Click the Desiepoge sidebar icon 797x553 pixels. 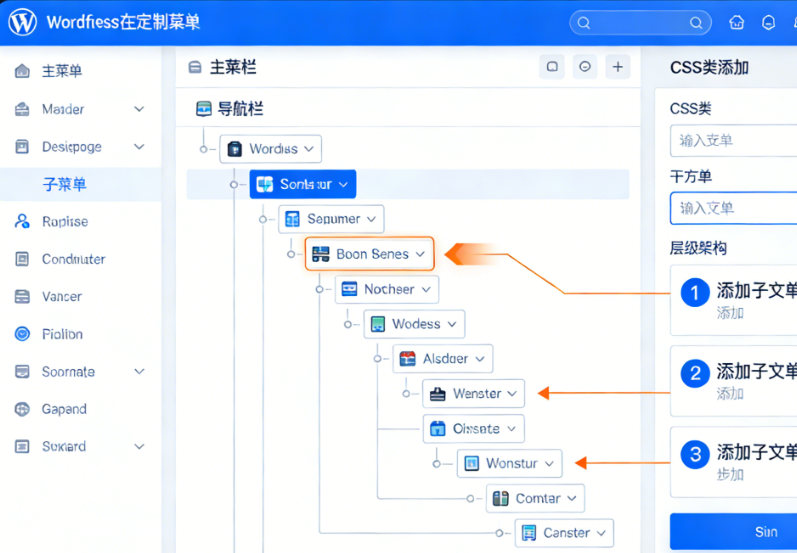22,147
